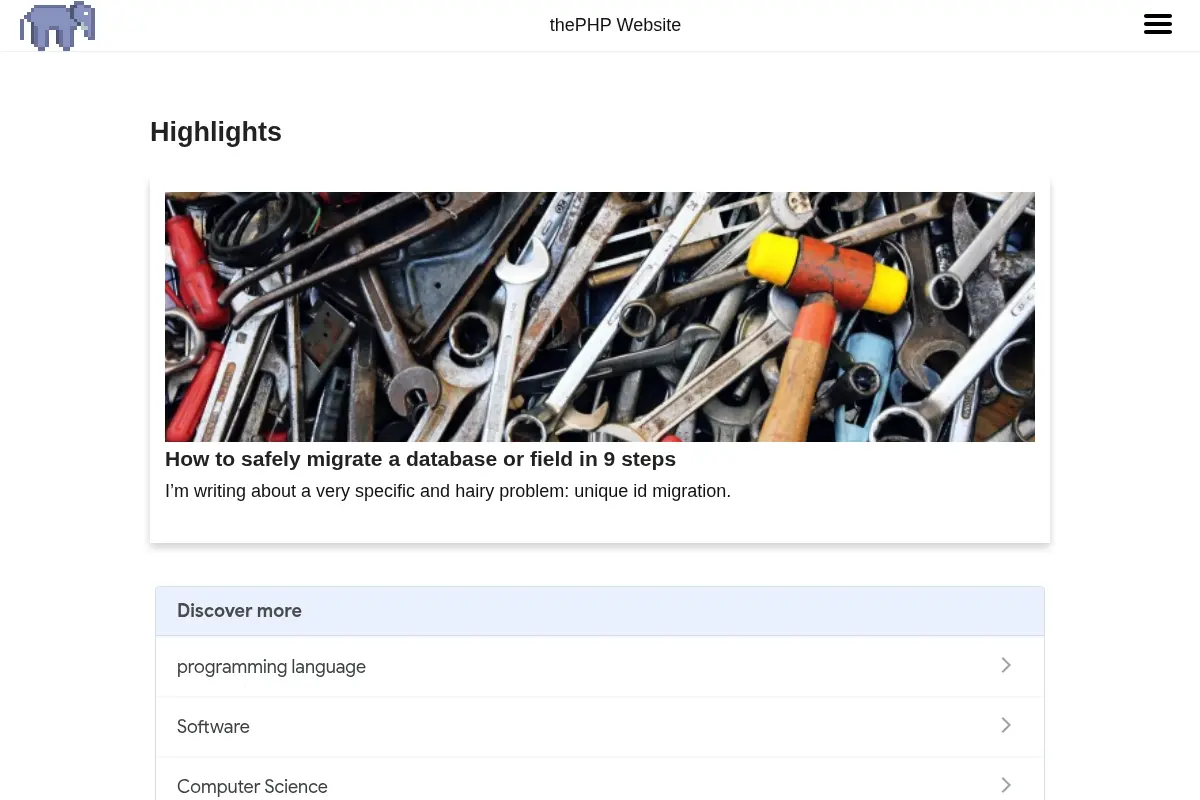
Task: Click the Discover more header
Action: click(x=600, y=611)
